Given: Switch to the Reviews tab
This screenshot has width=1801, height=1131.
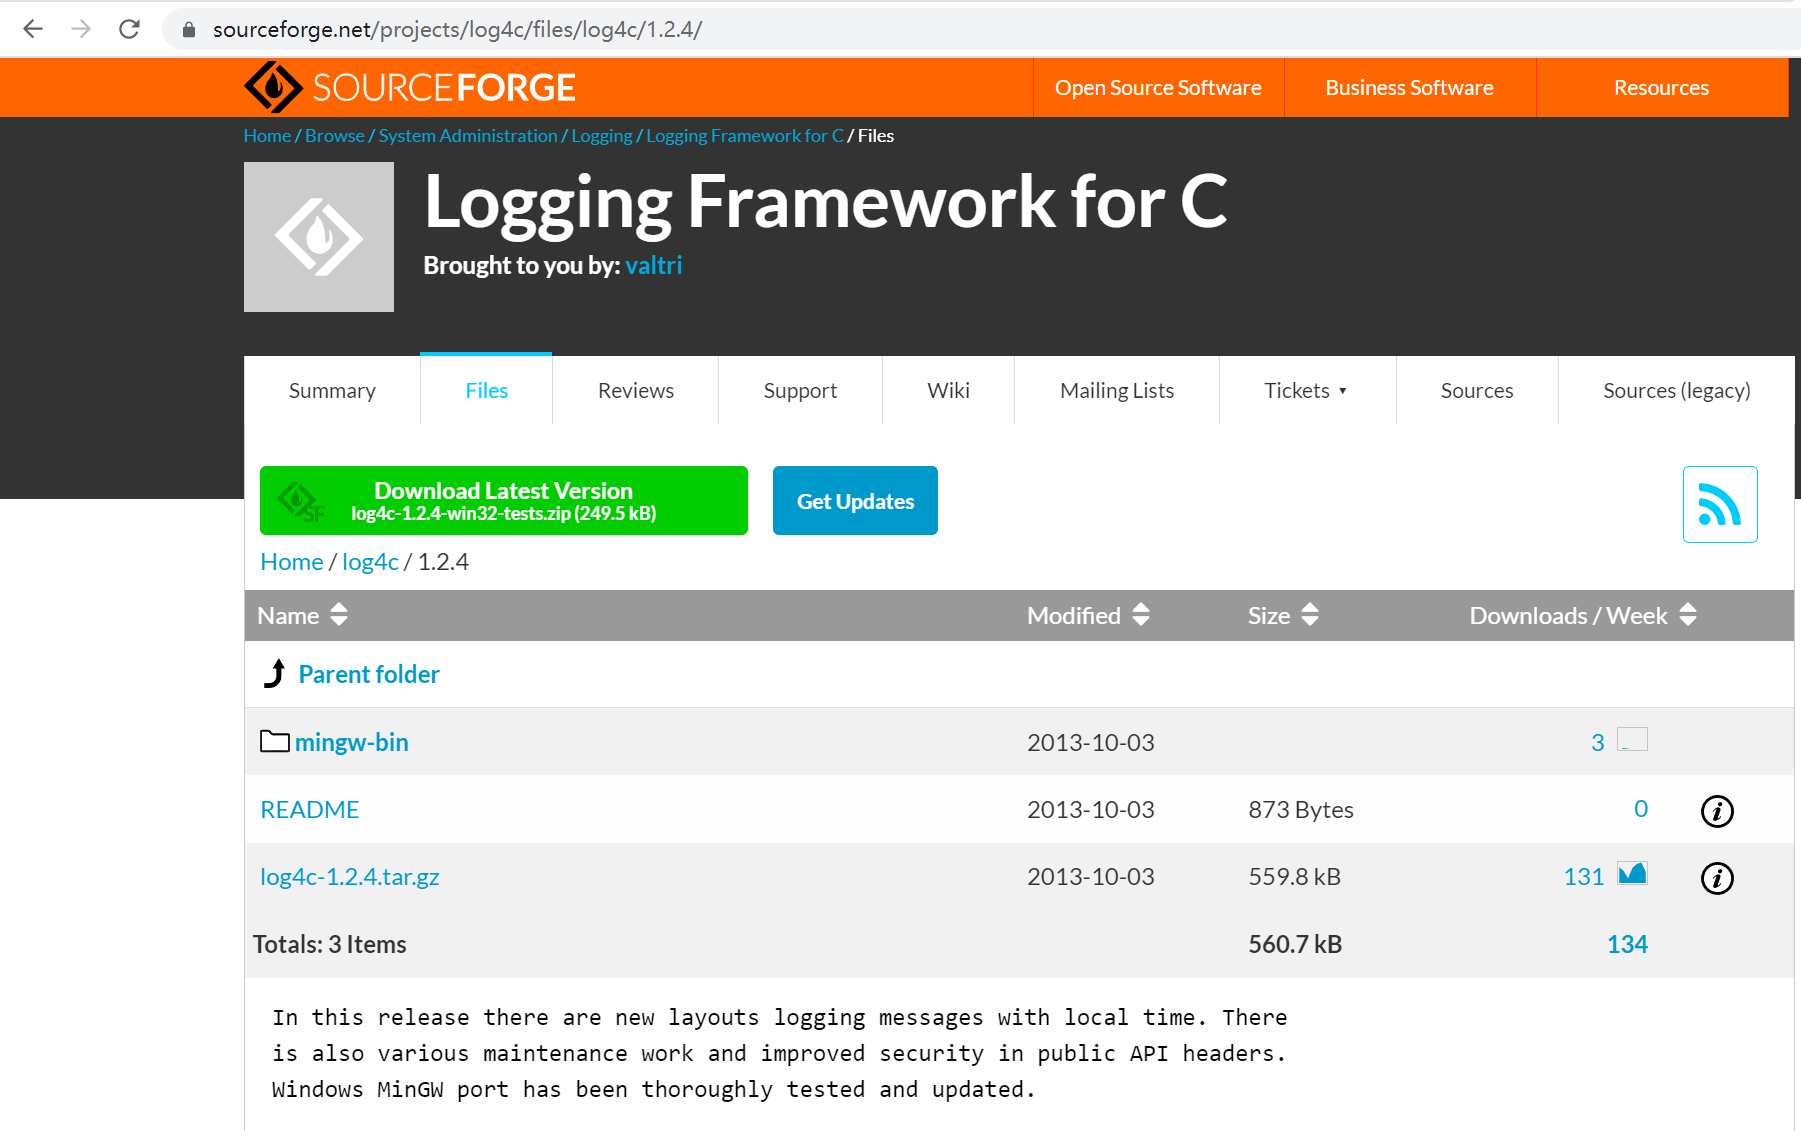Looking at the screenshot, I should 635,390.
